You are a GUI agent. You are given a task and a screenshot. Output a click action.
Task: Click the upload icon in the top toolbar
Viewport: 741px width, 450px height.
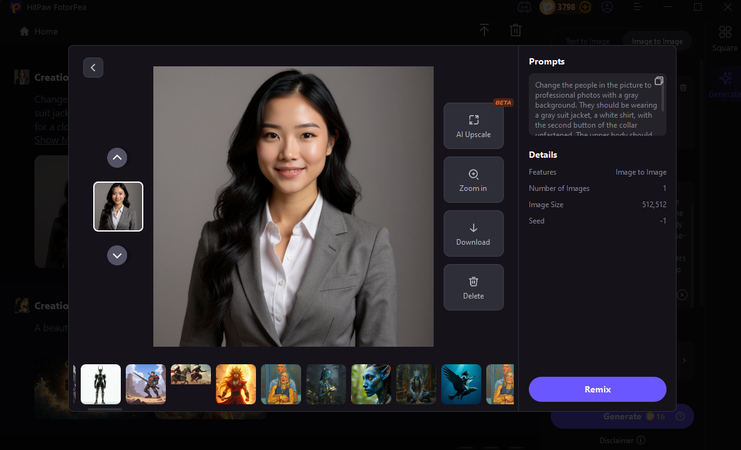click(x=484, y=31)
